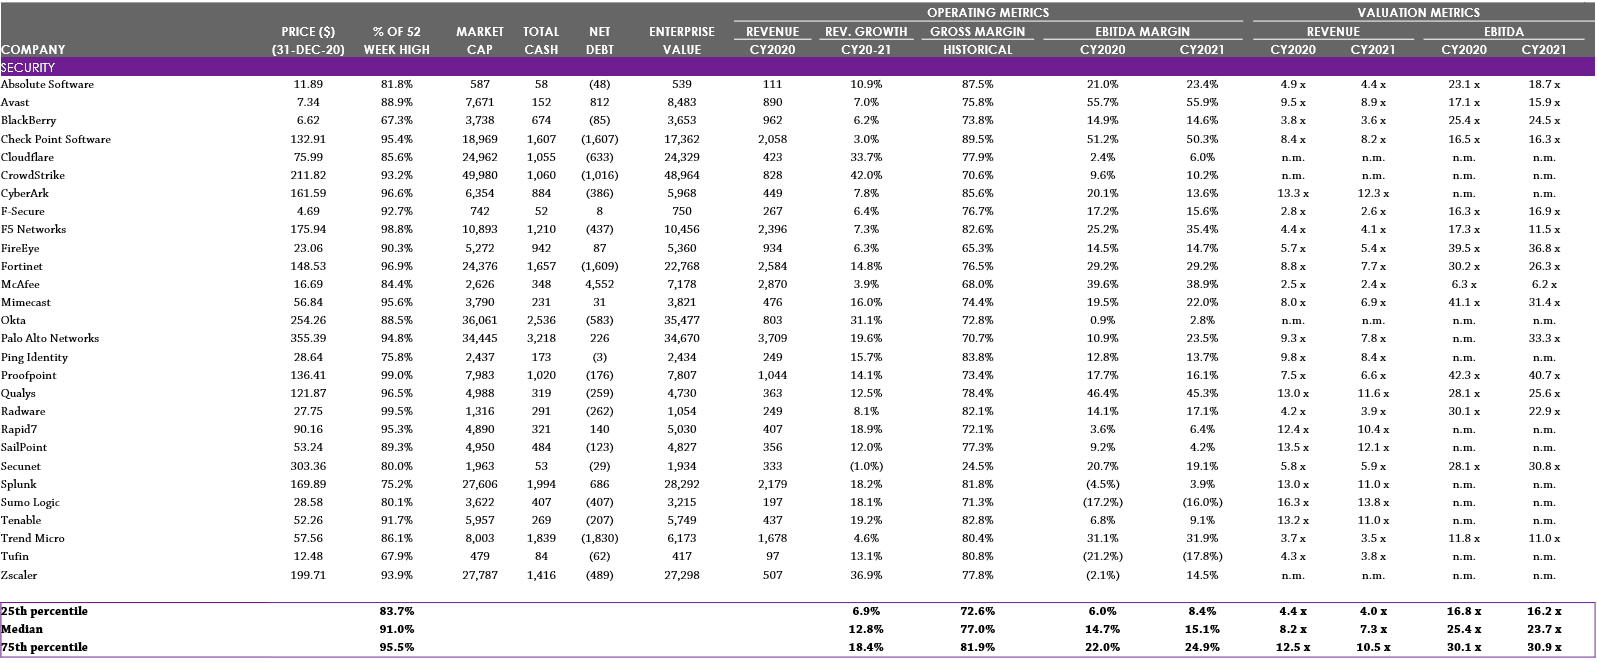1597x663 pixels.
Task: Select Splunk's total cash value 1,994
Action: (541, 484)
